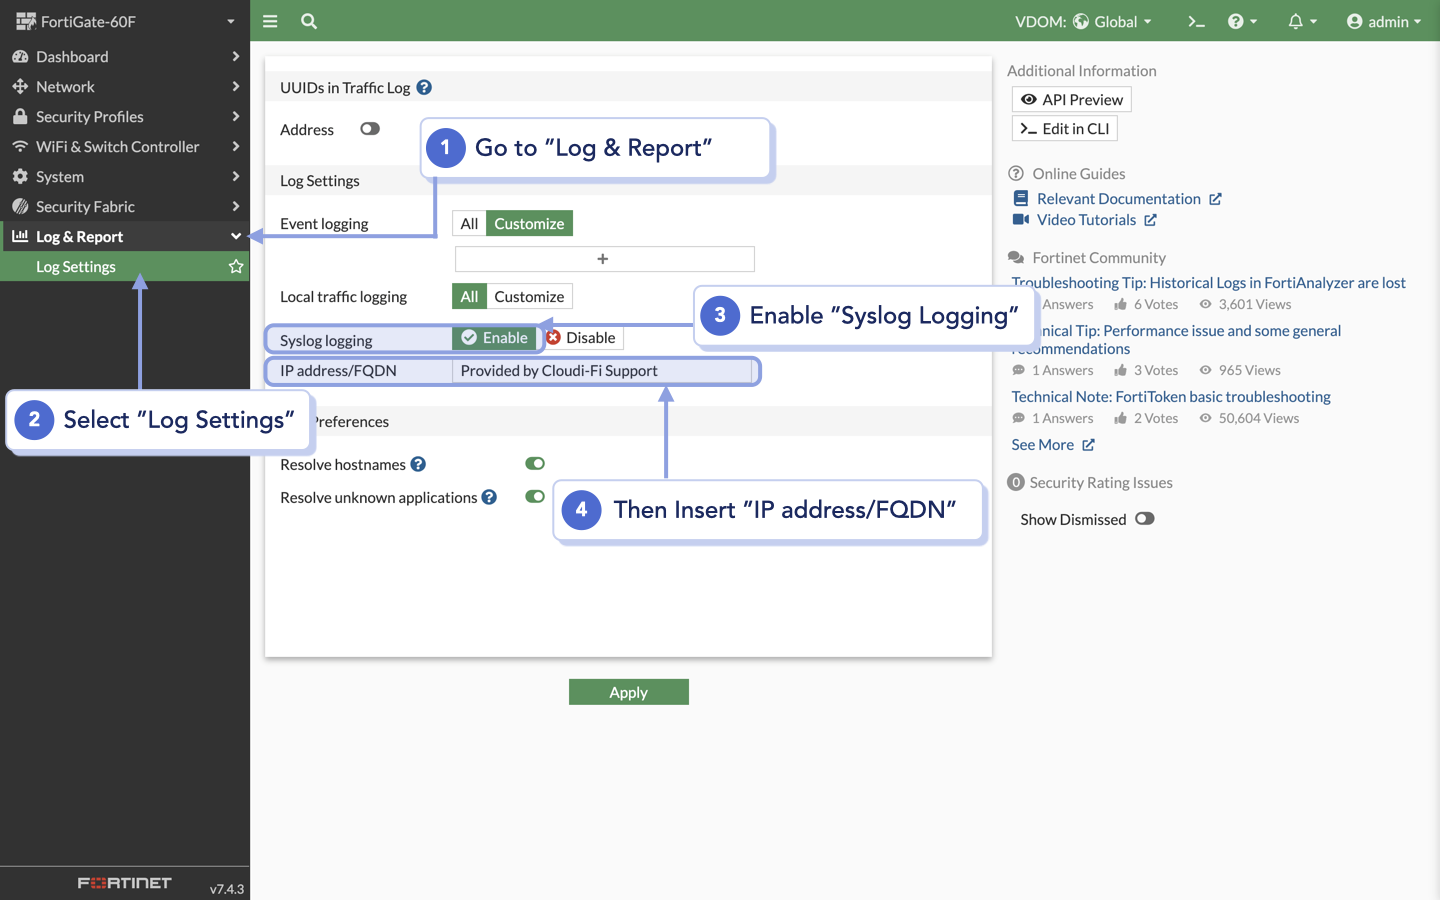The height and width of the screenshot is (900, 1440).
Task: Disable Resolve hostnames
Action: tap(534, 463)
